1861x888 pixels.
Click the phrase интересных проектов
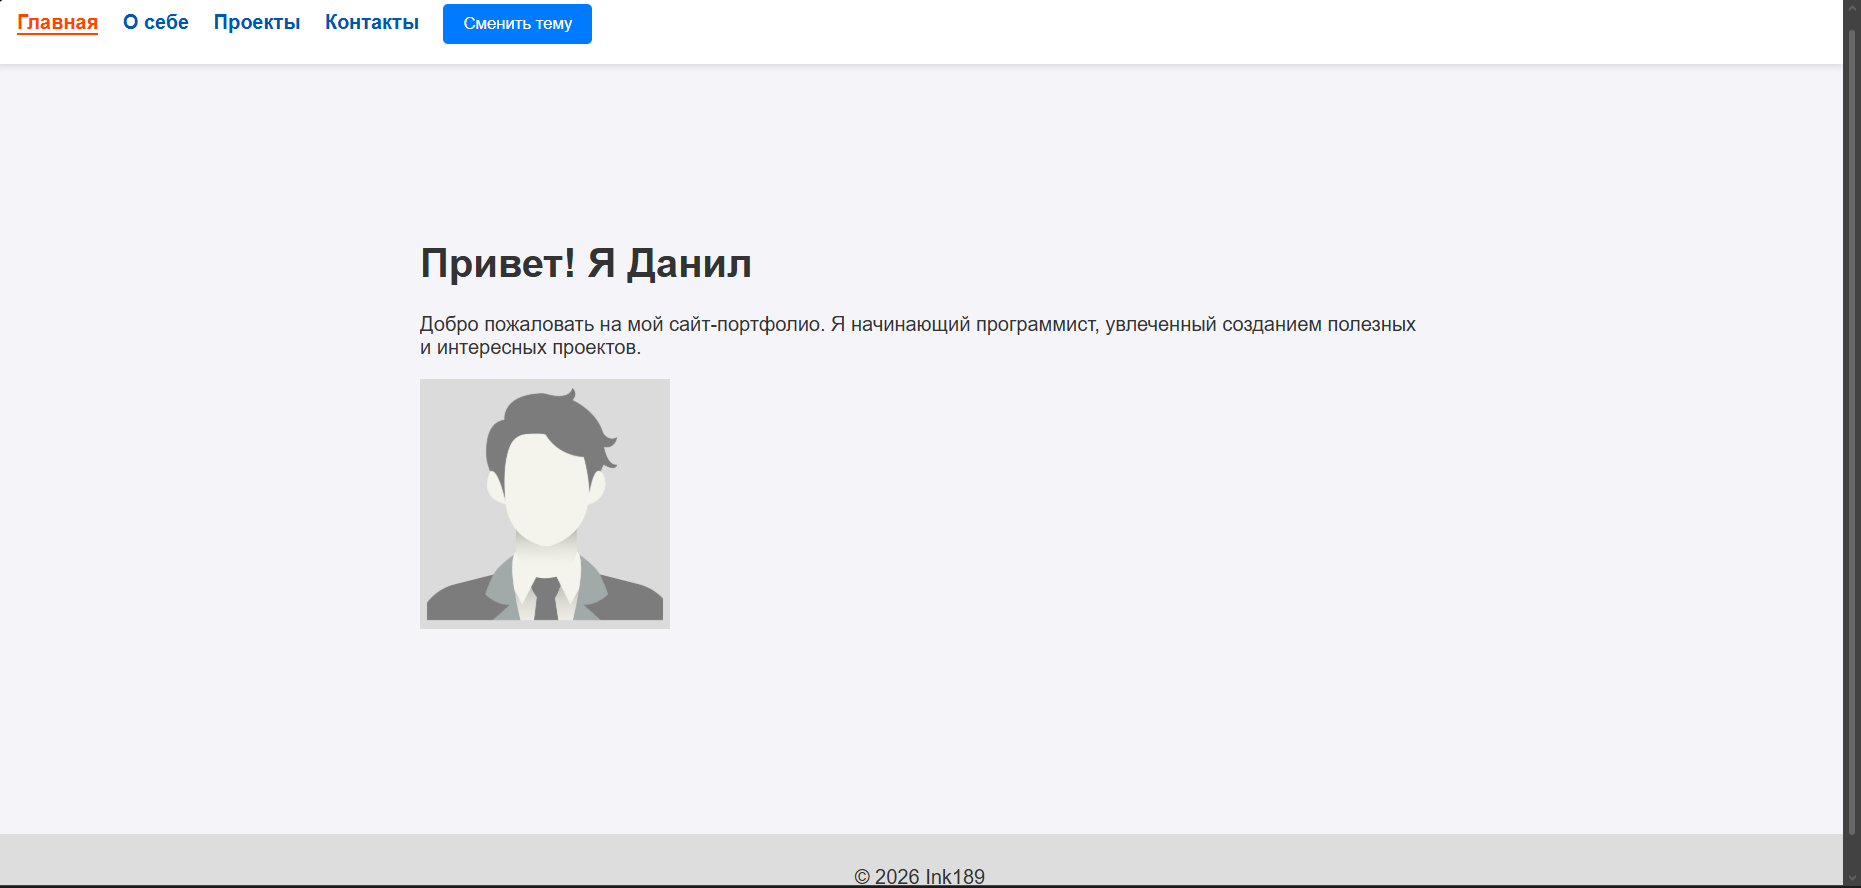pyautogui.click(x=539, y=348)
